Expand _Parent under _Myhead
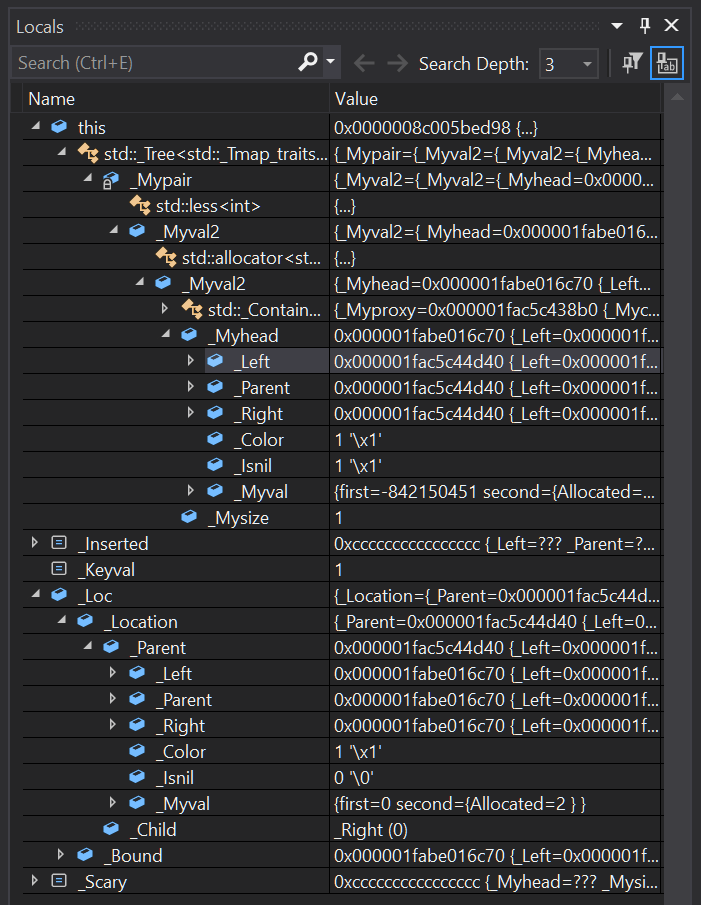Screen dimensions: 701x905 191,387
